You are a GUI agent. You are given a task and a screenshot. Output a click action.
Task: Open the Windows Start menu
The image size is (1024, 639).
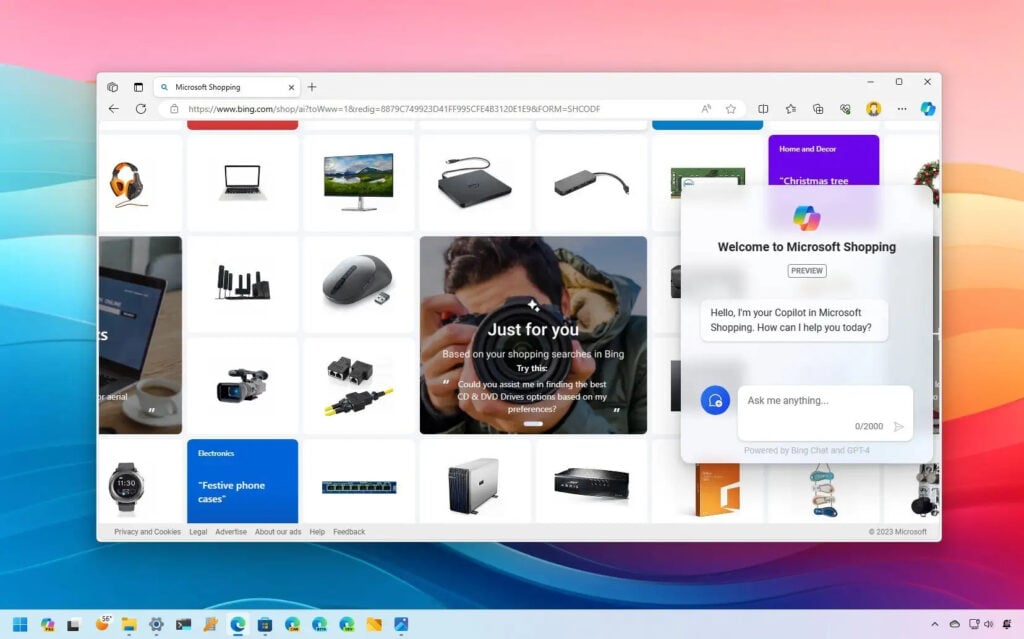[x=20, y=625]
